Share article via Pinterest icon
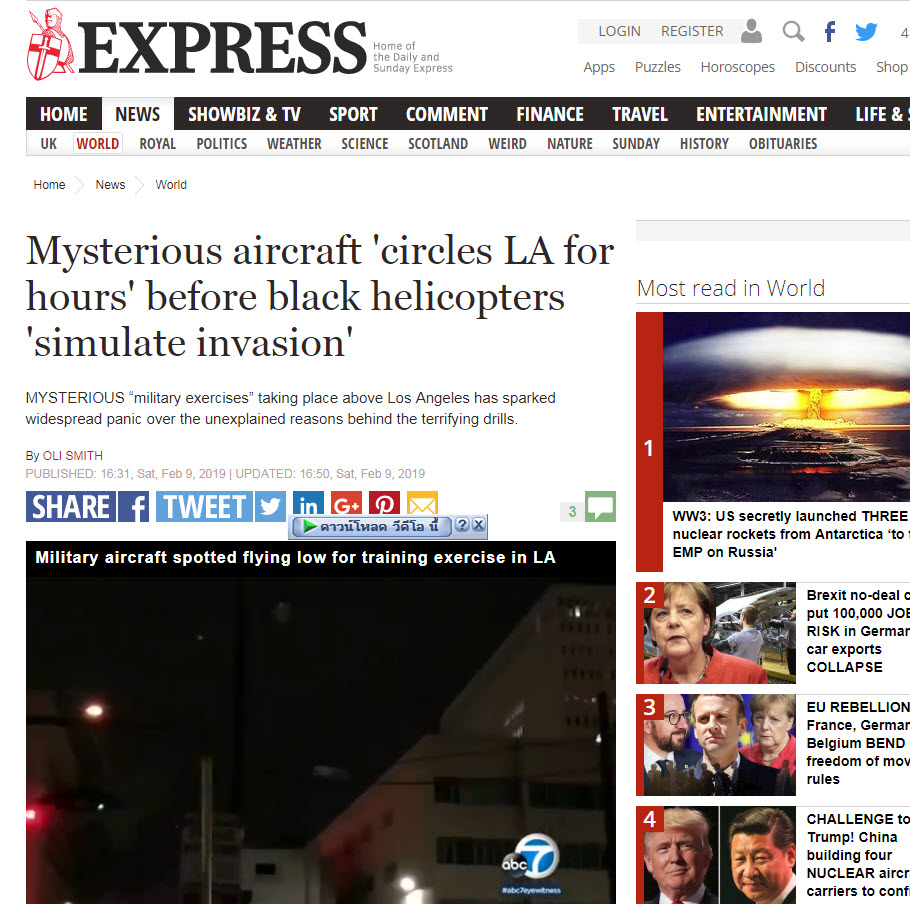910x904 pixels. point(384,502)
